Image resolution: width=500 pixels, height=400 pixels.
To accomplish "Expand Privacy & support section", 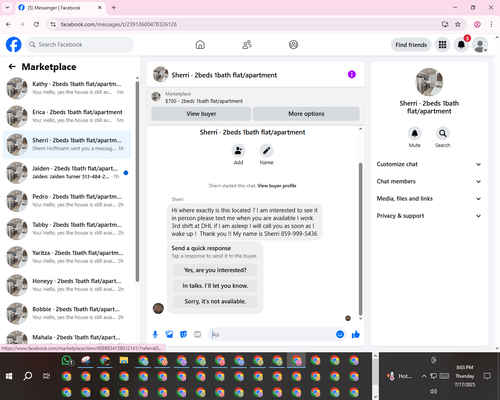I will point(429,216).
